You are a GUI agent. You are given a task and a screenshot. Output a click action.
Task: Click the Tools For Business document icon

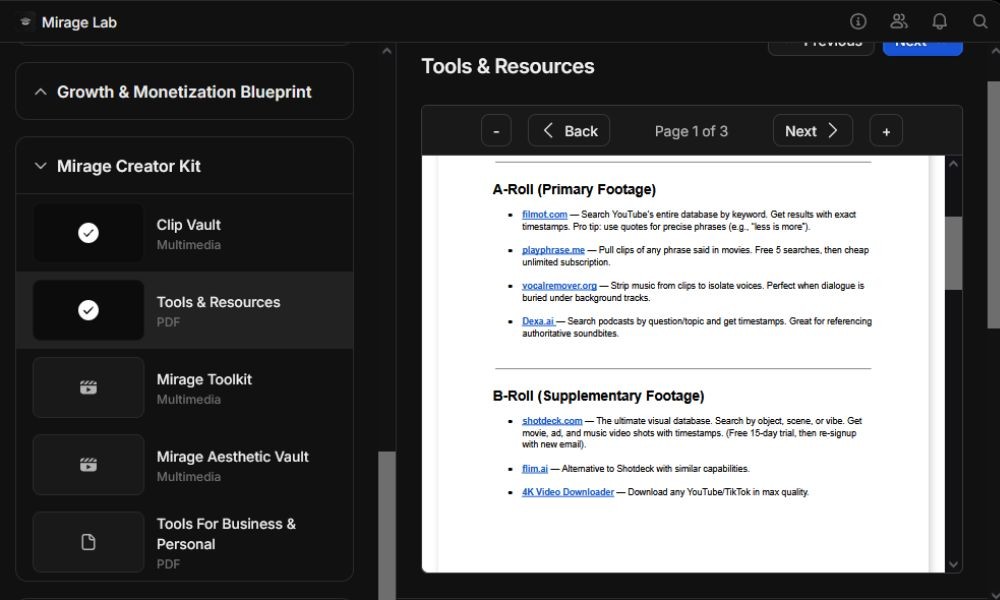point(88,542)
